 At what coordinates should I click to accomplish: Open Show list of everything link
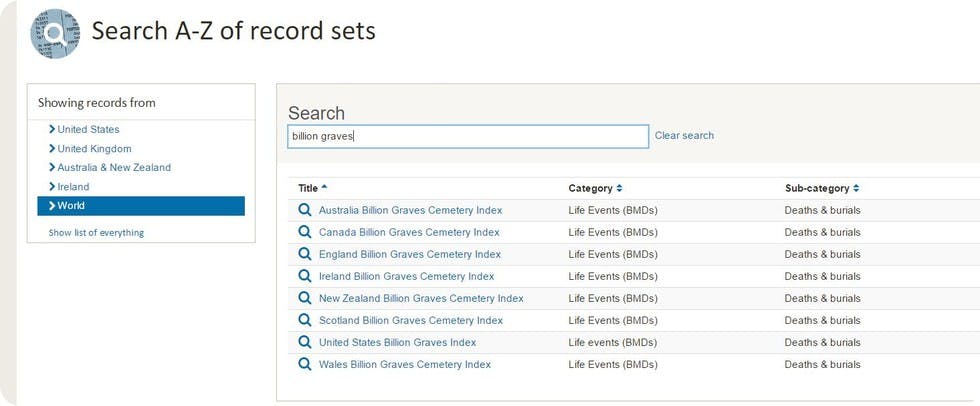96,233
